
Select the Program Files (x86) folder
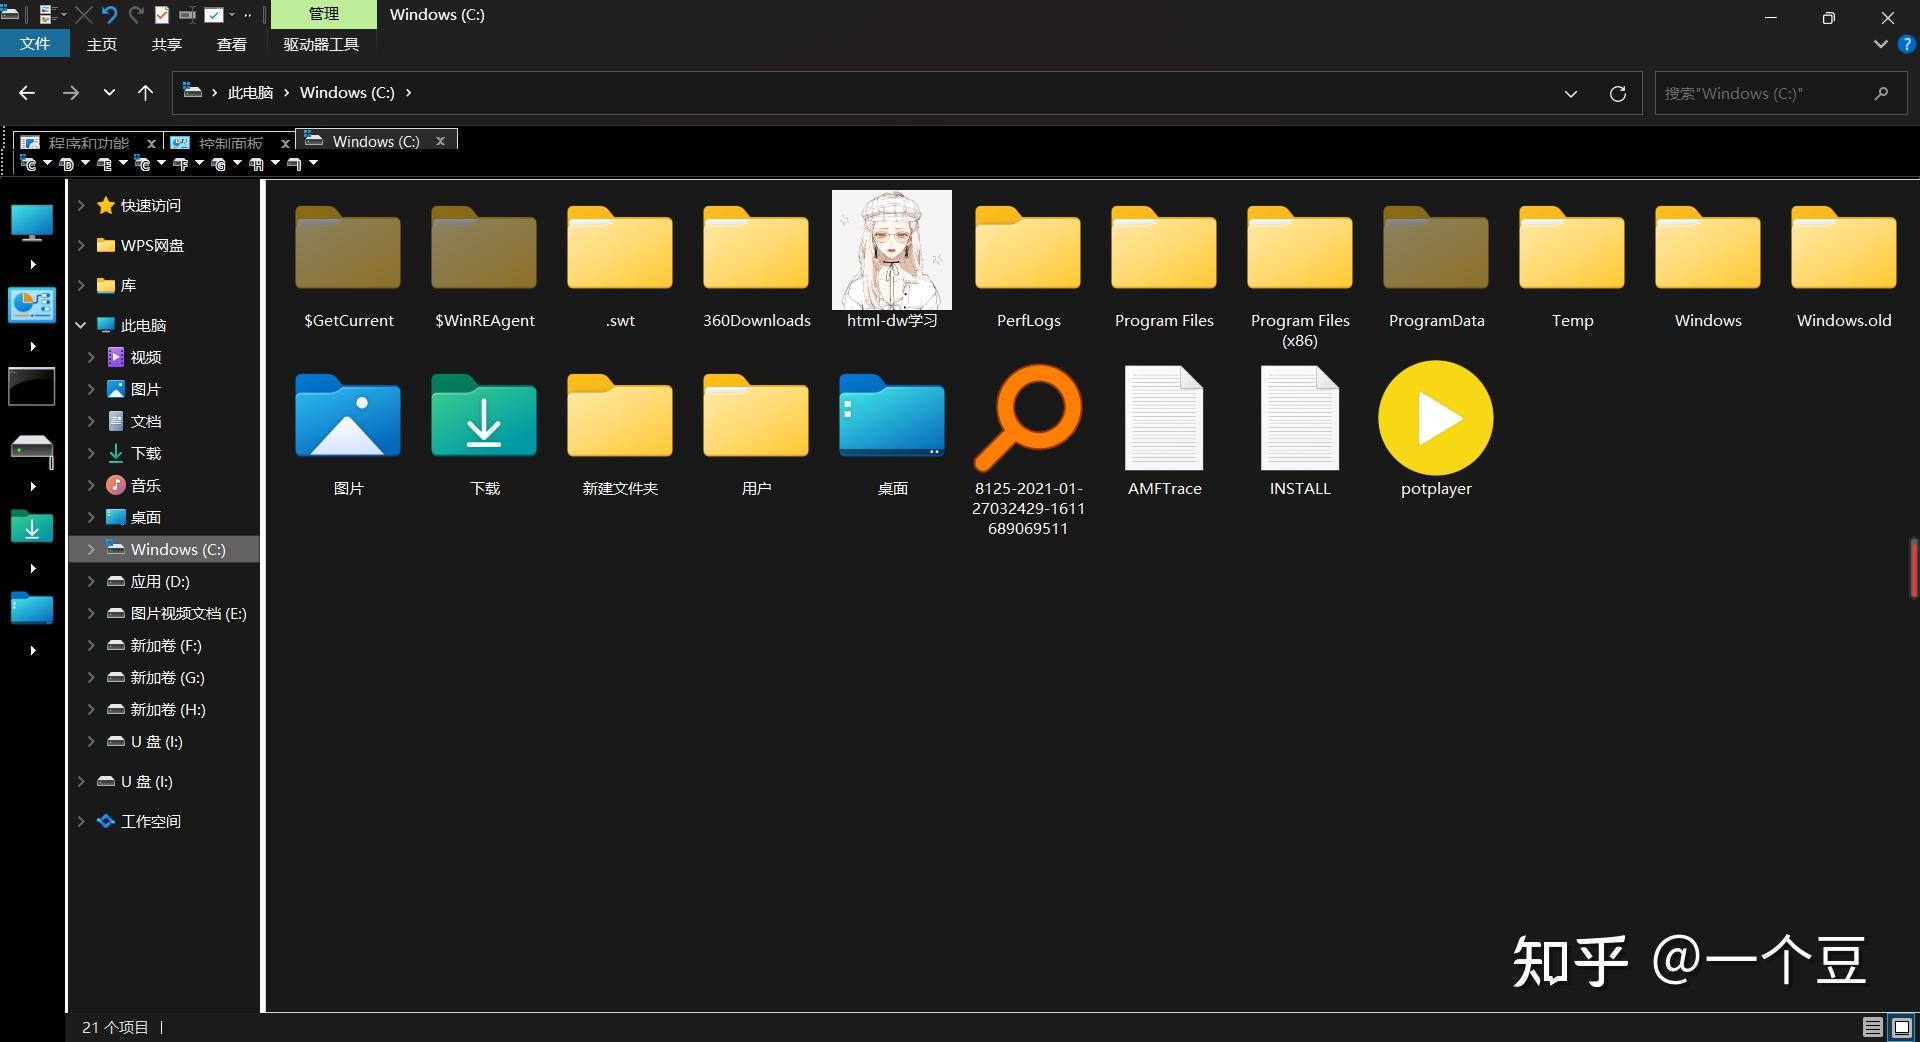coord(1300,272)
